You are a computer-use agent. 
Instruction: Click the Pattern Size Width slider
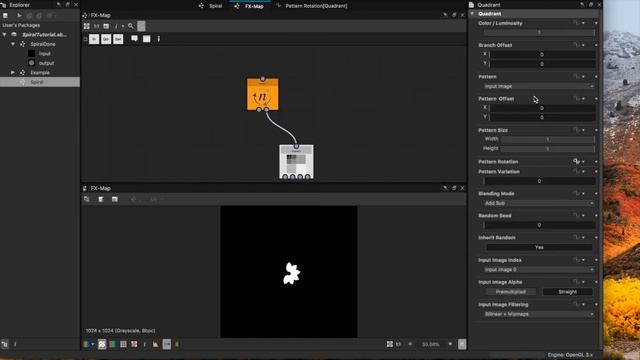tap(548, 139)
